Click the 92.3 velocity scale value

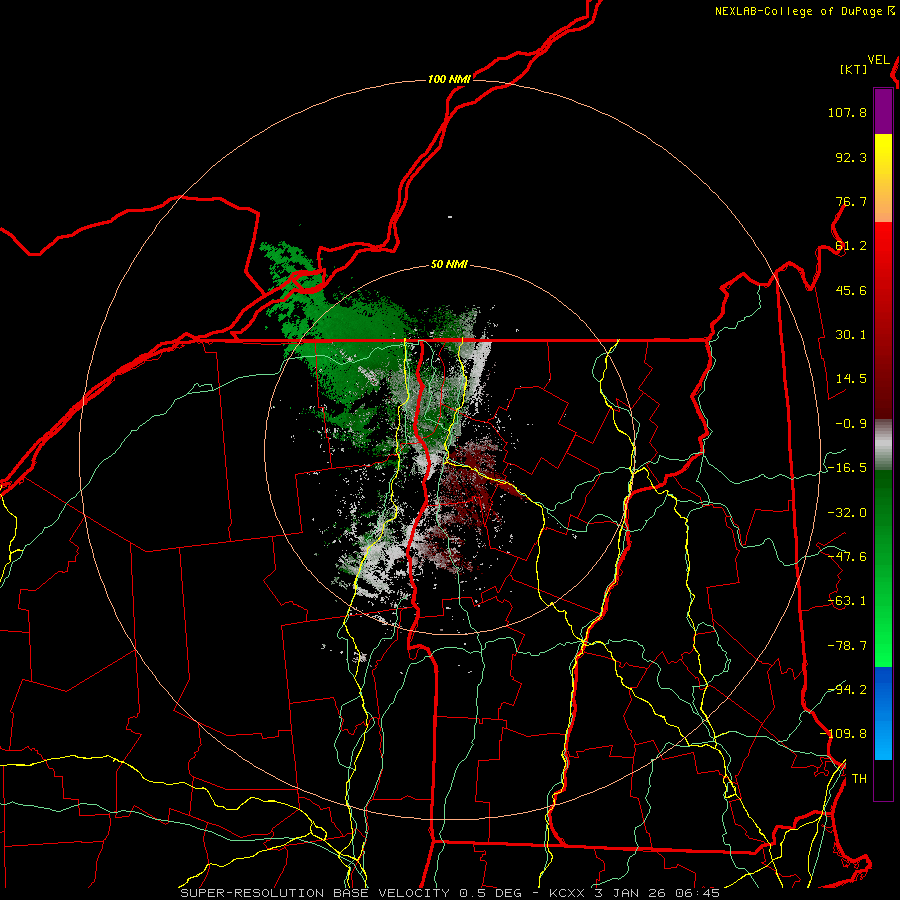coord(851,157)
